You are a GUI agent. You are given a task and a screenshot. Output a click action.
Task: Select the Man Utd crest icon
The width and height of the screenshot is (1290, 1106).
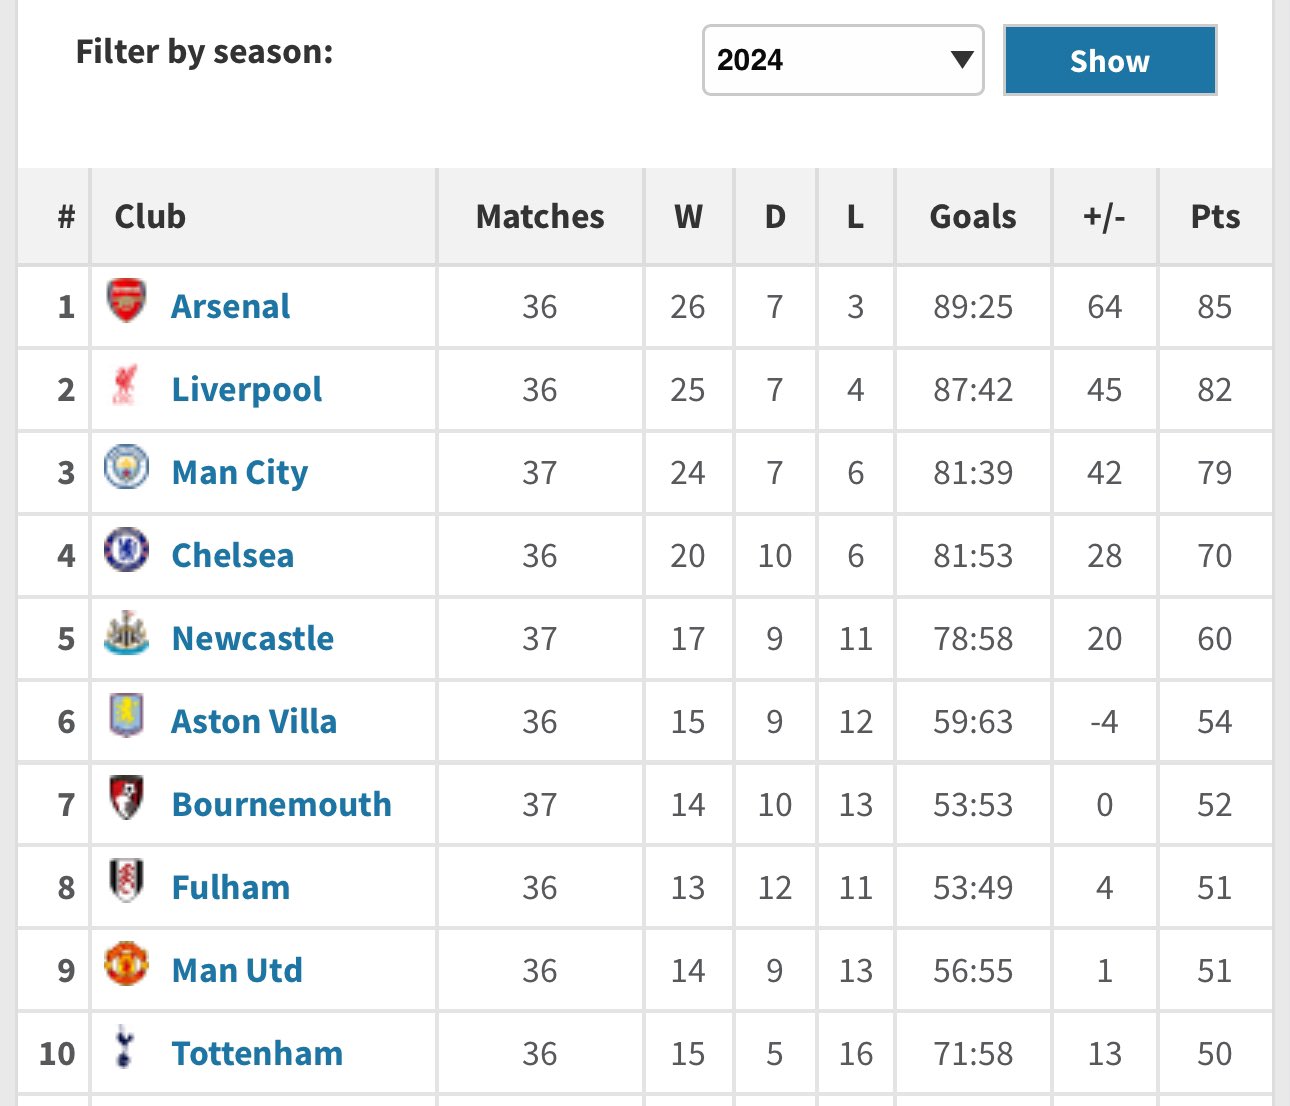127,965
